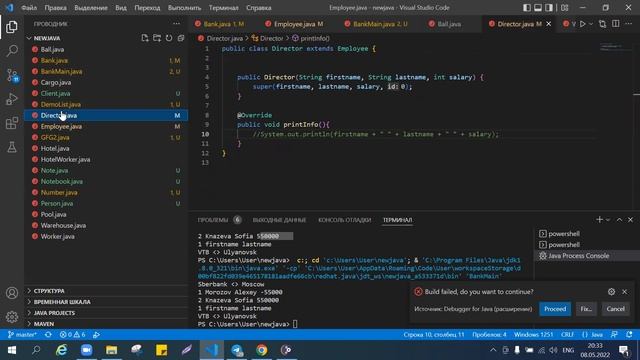Click Proceed in Build failed dialog
This screenshot has width=640, height=360.
555,309
